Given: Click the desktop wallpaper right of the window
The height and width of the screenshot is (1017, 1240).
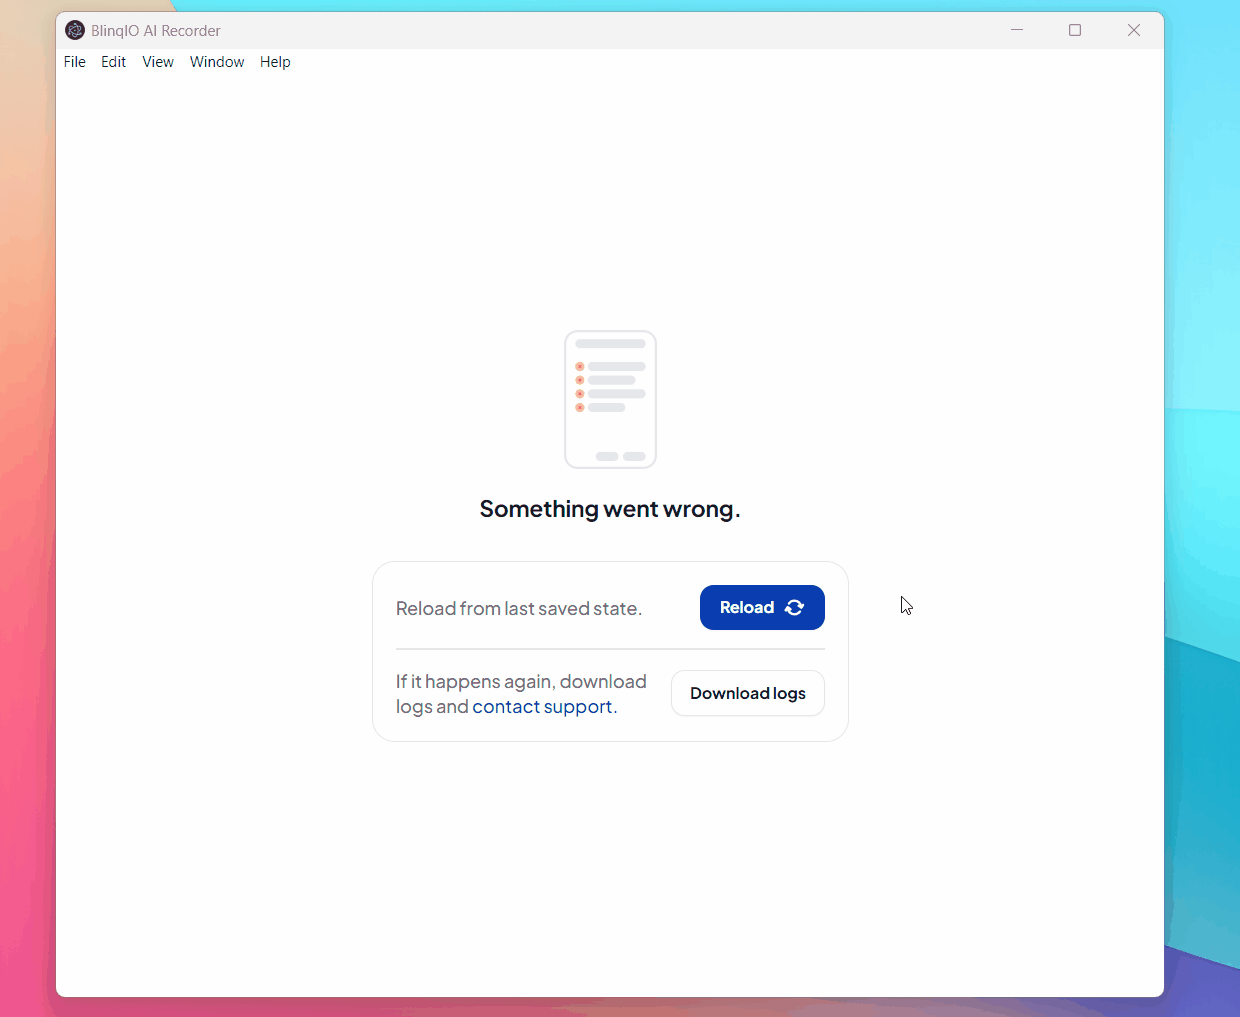Looking at the screenshot, I should [x=1202, y=500].
